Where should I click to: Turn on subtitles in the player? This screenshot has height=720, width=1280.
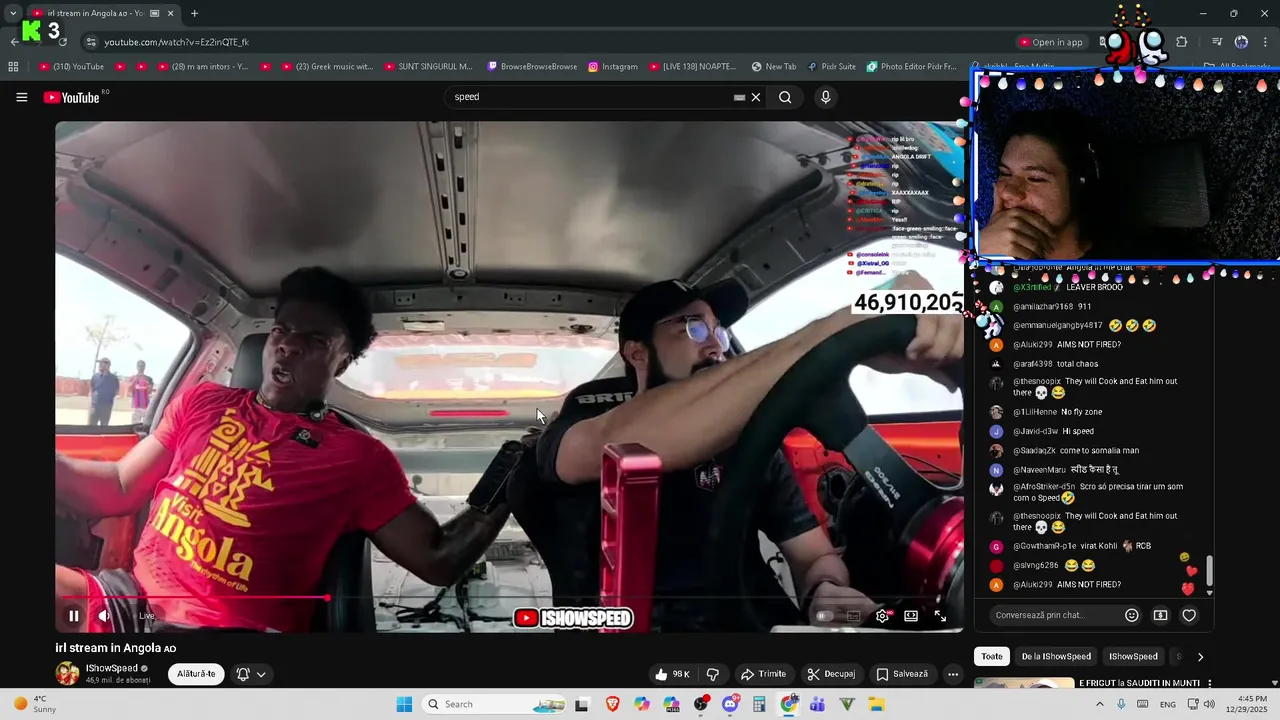pyautogui.click(x=853, y=616)
